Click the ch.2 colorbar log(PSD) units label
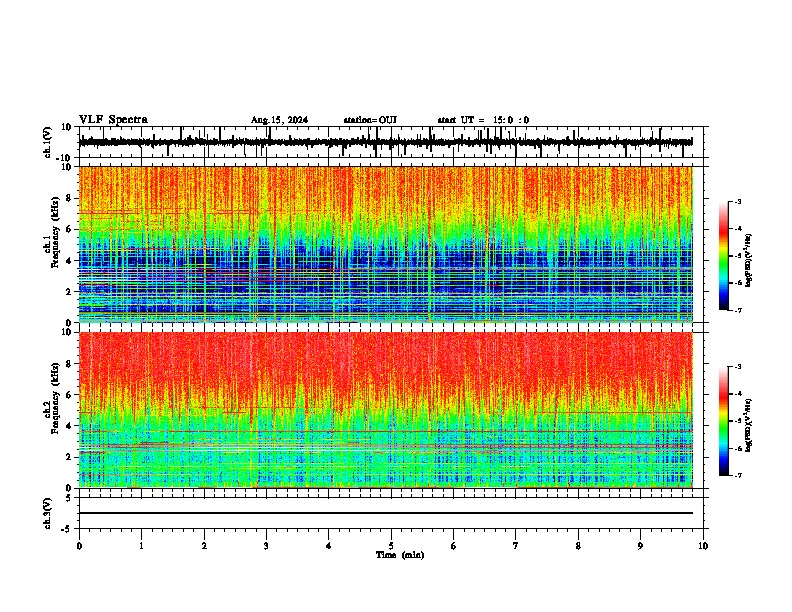 point(749,425)
